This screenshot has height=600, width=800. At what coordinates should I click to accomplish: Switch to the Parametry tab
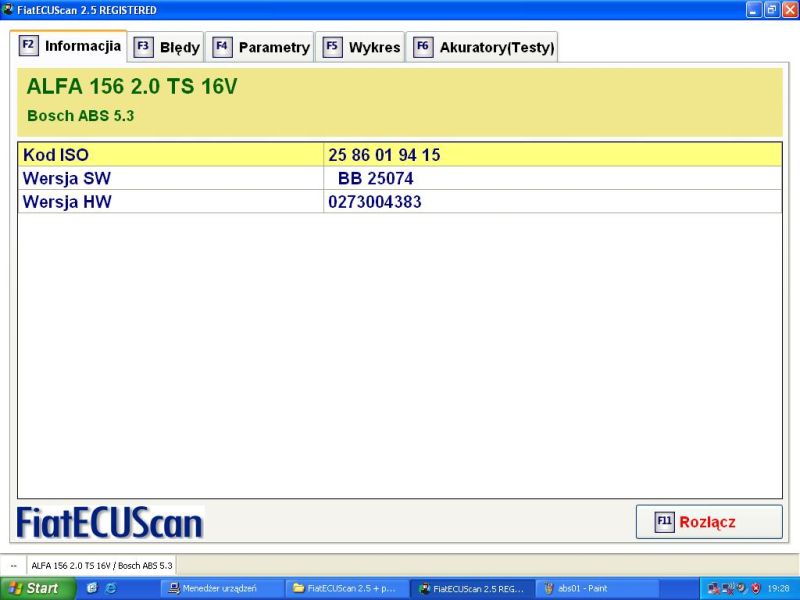click(x=260, y=47)
